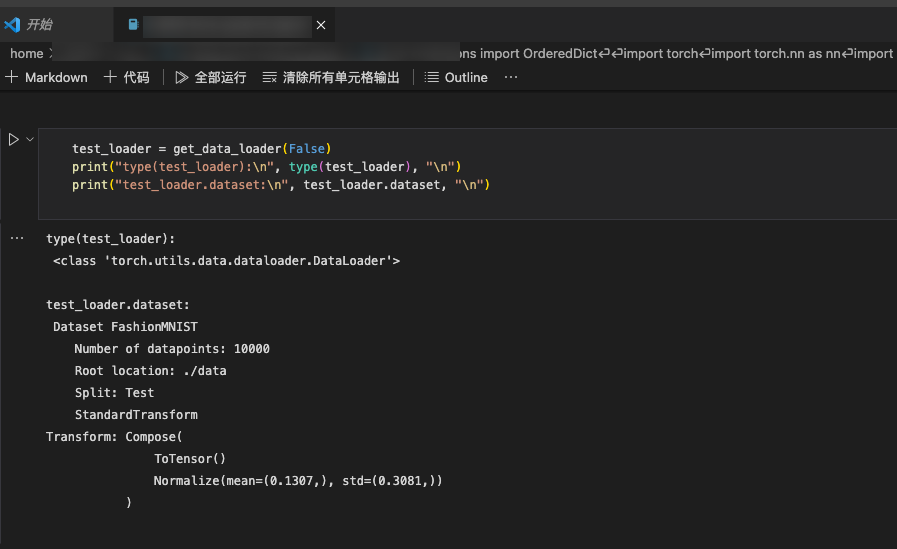The width and height of the screenshot is (897, 549).
Task: Close the open notebook tab
Action: pyautogui.click(x=321, y=25)
